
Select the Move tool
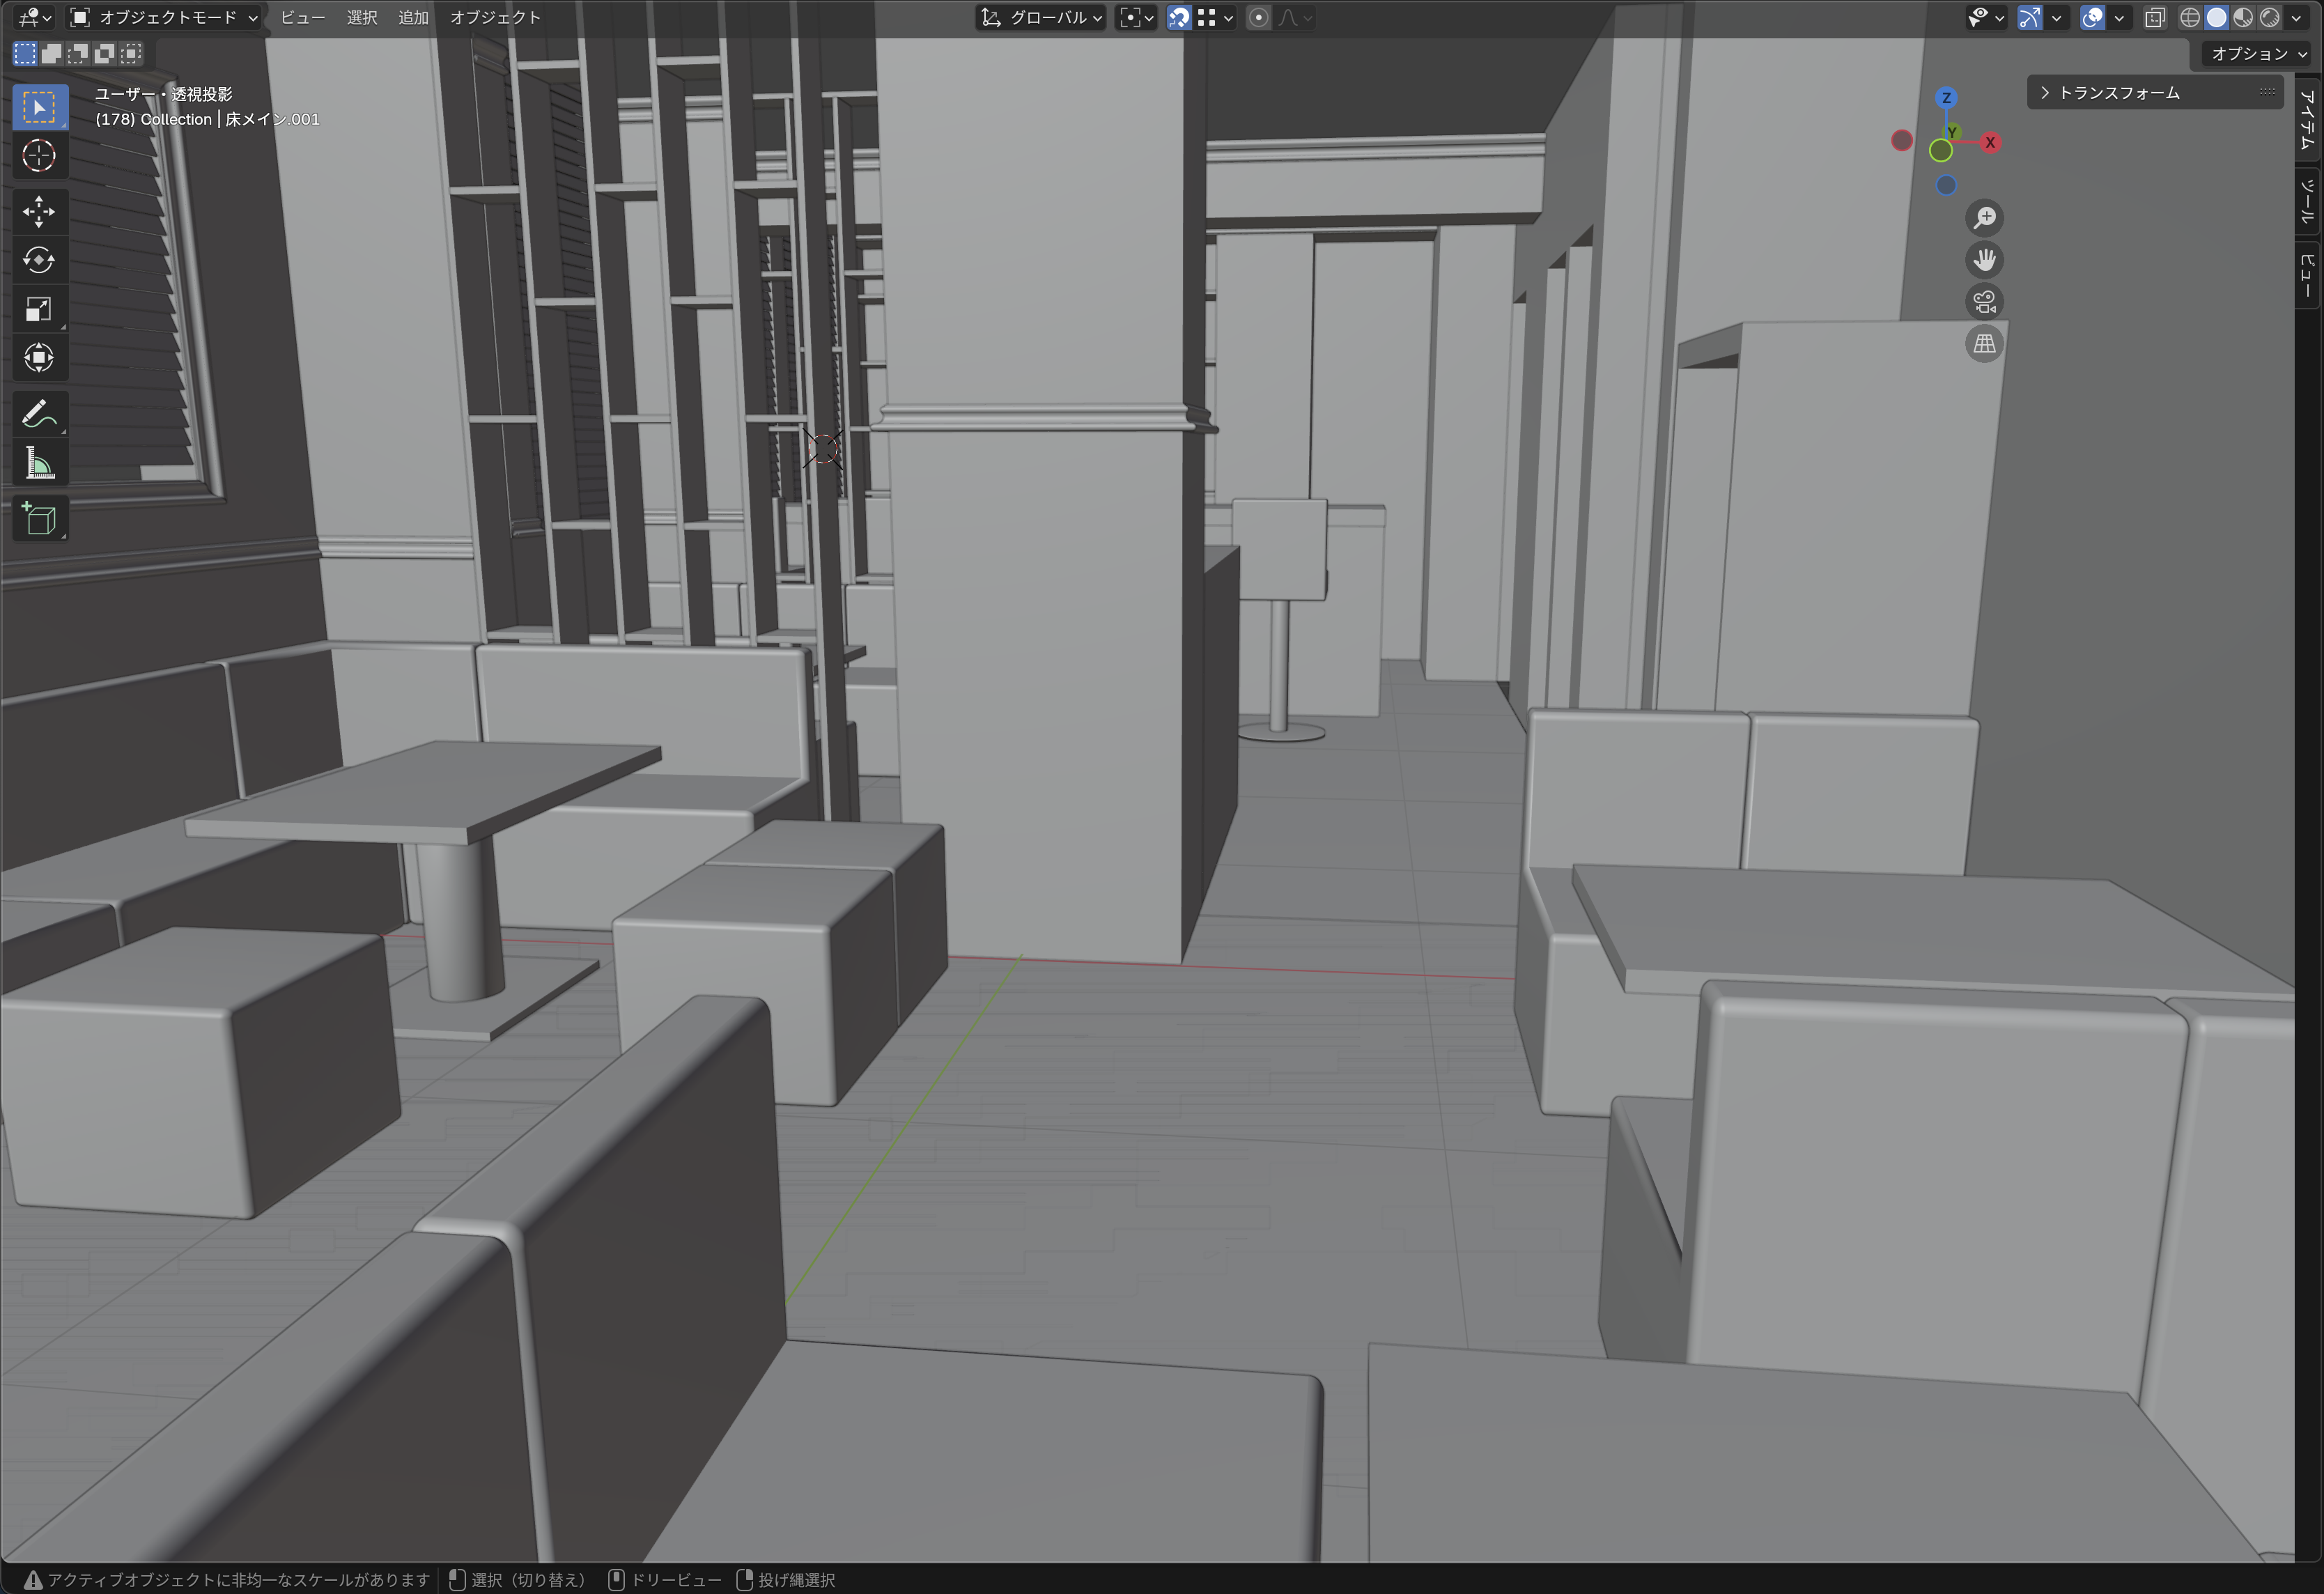pos(40,211)
